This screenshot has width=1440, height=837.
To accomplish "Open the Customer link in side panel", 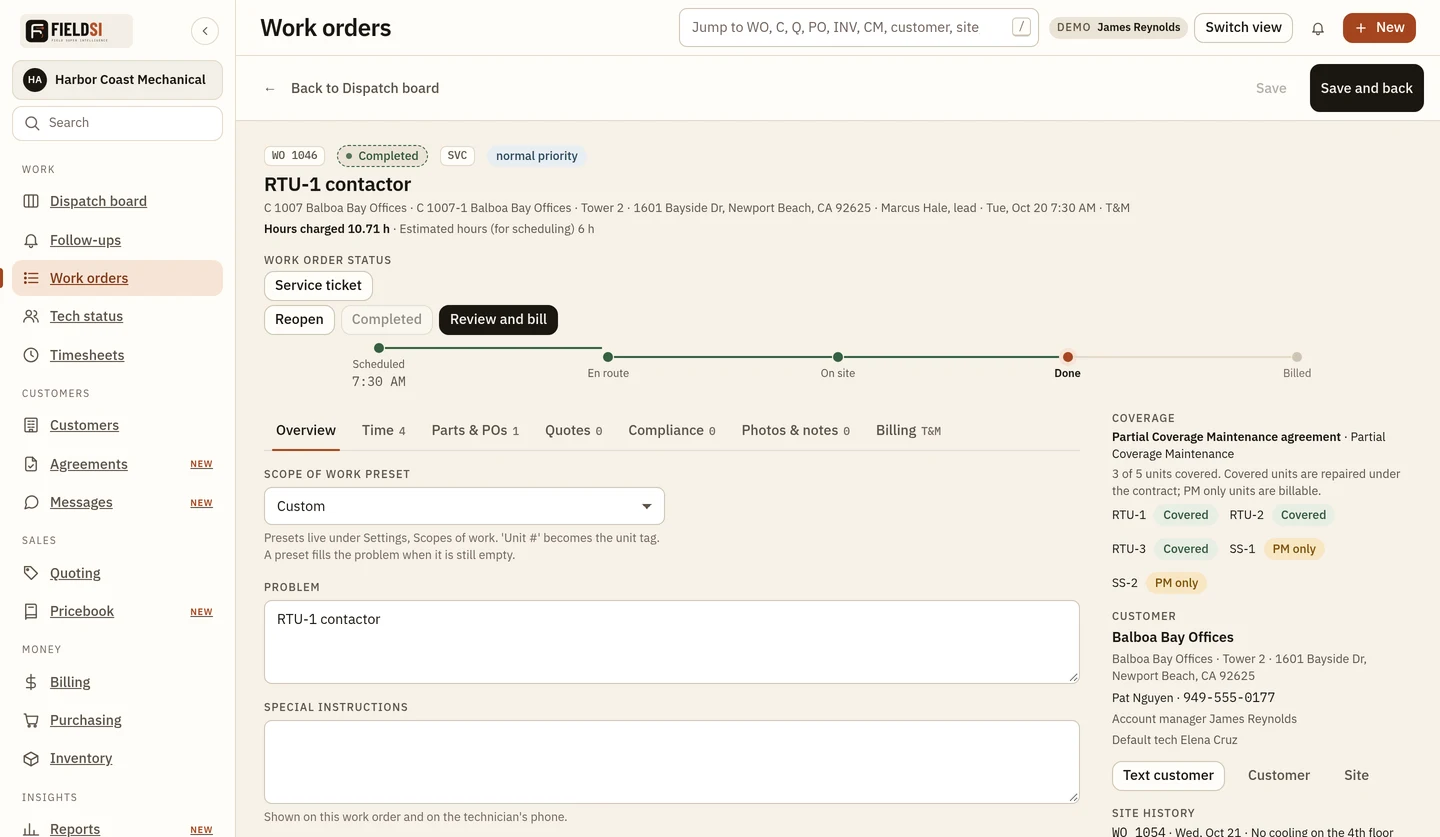I will click(x=1278, y=775).
